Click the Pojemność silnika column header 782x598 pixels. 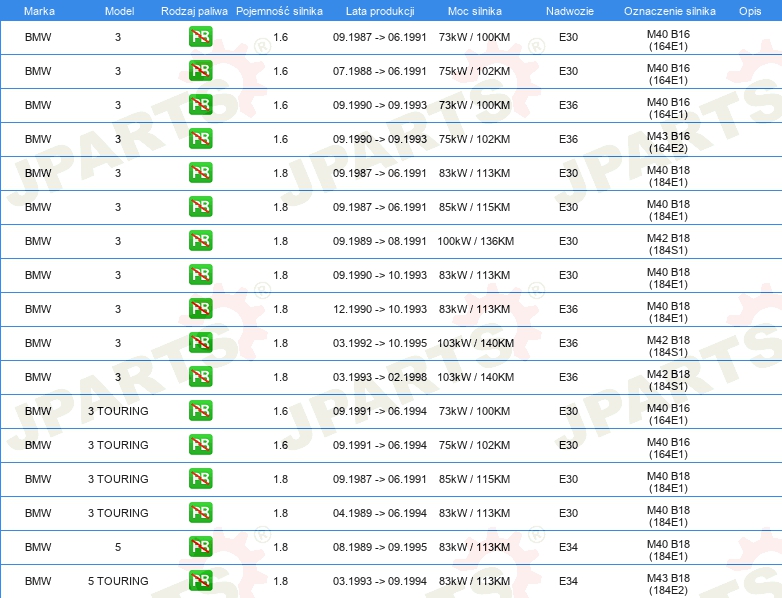pos(279,11)
